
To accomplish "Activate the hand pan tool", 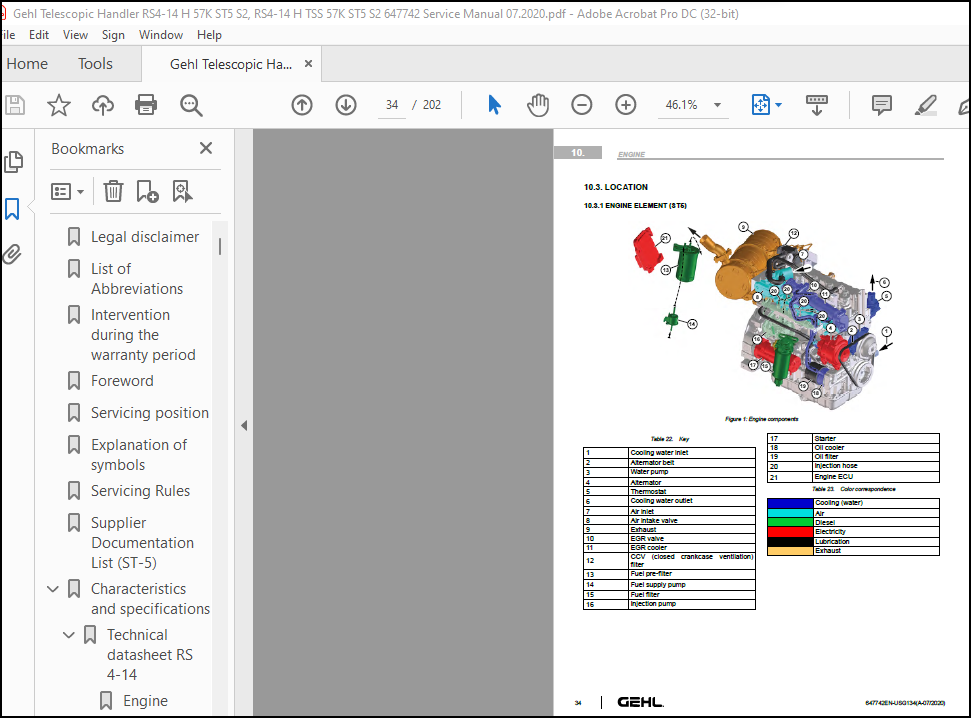I will 538,105.
